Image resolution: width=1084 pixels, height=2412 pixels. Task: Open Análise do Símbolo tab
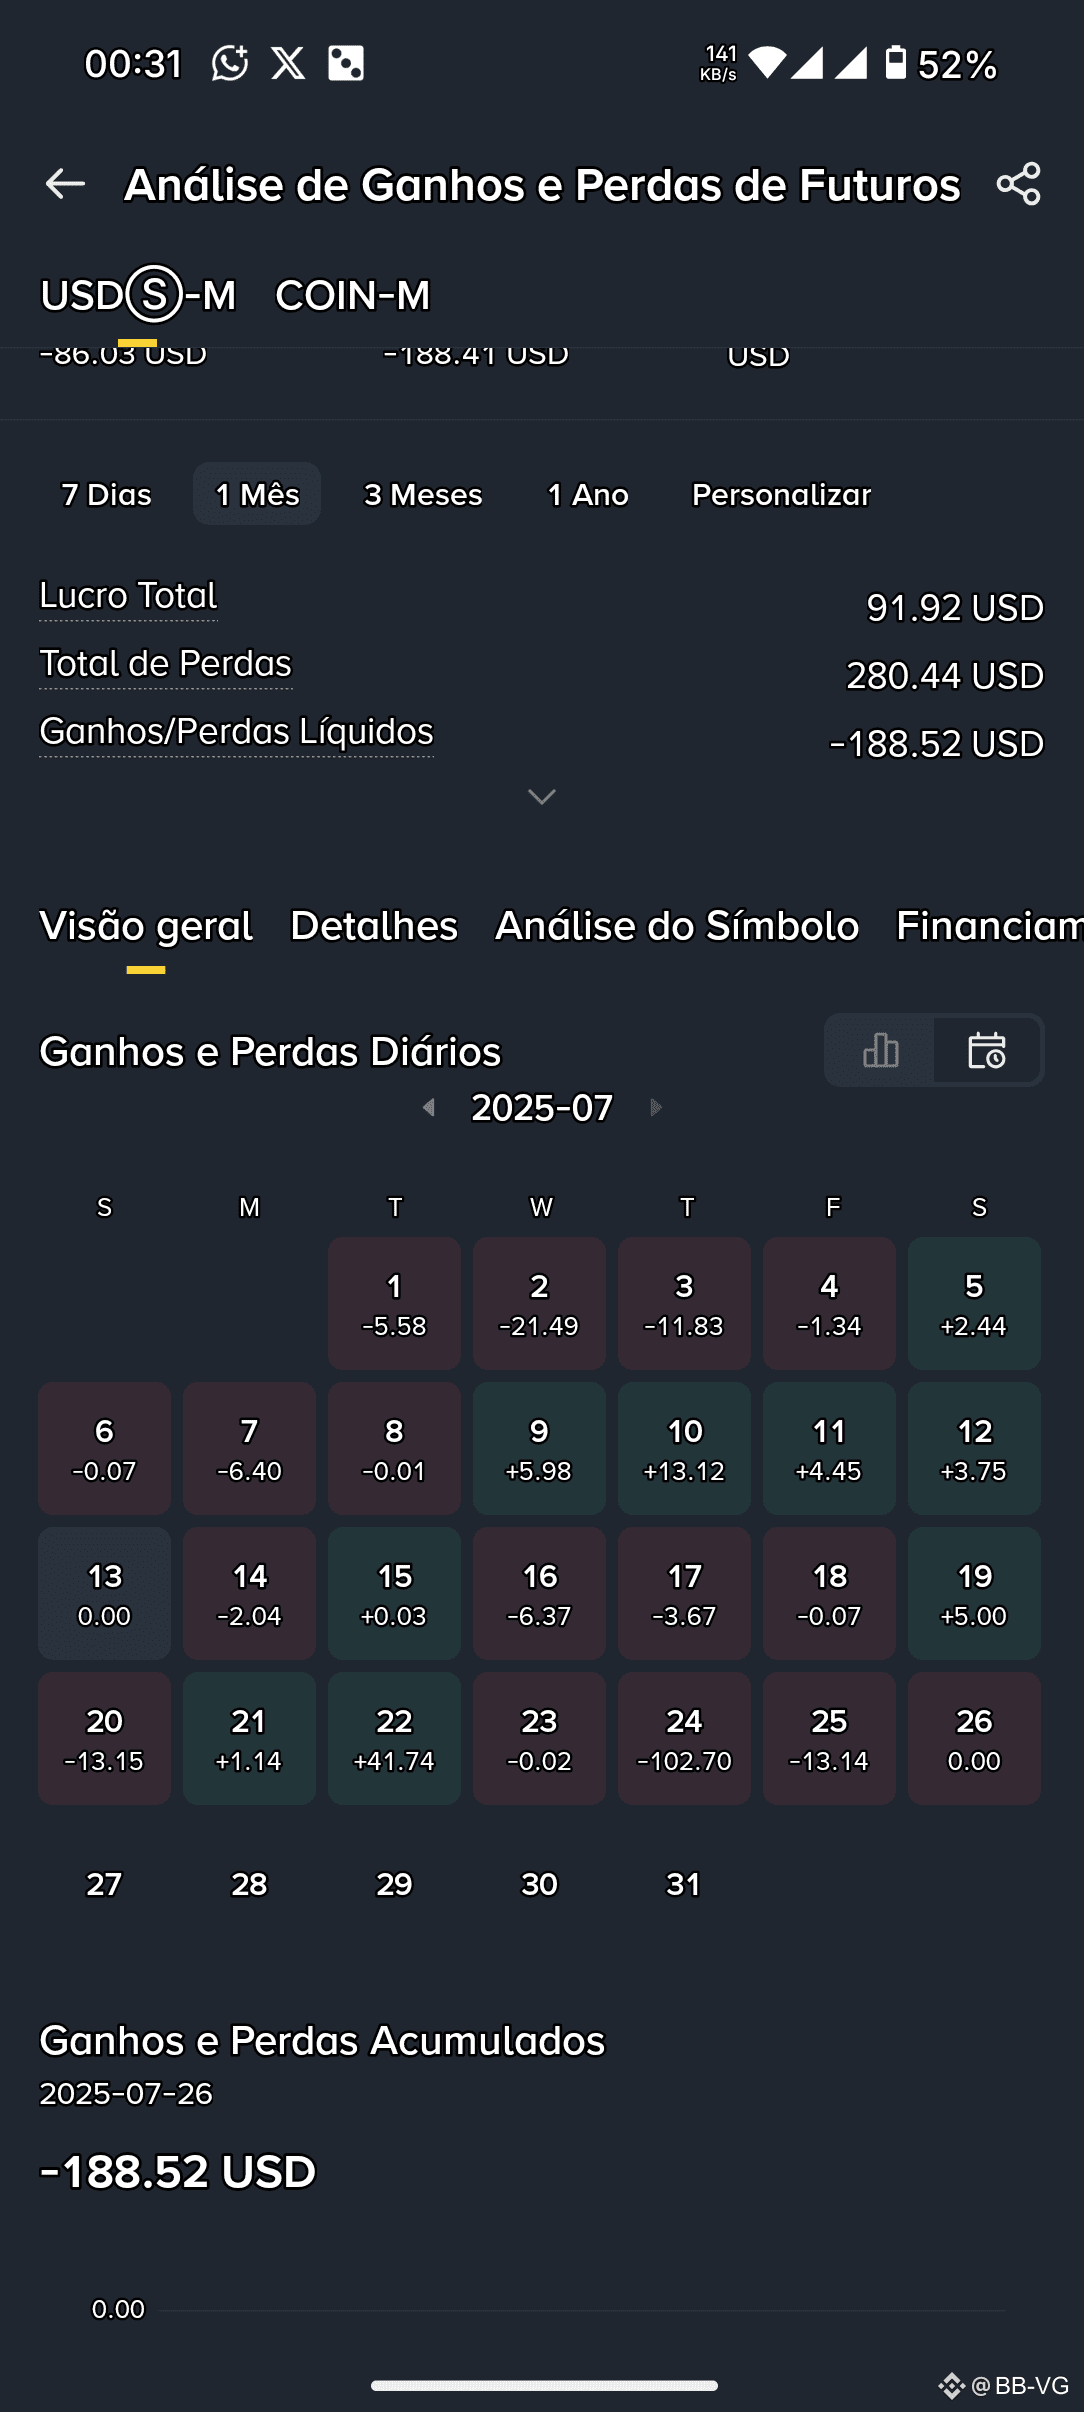click(x=677, y=926)
